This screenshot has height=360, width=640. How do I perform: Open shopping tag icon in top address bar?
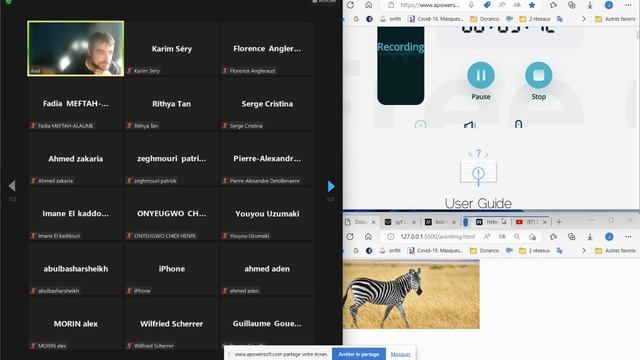tap(487, 5)
